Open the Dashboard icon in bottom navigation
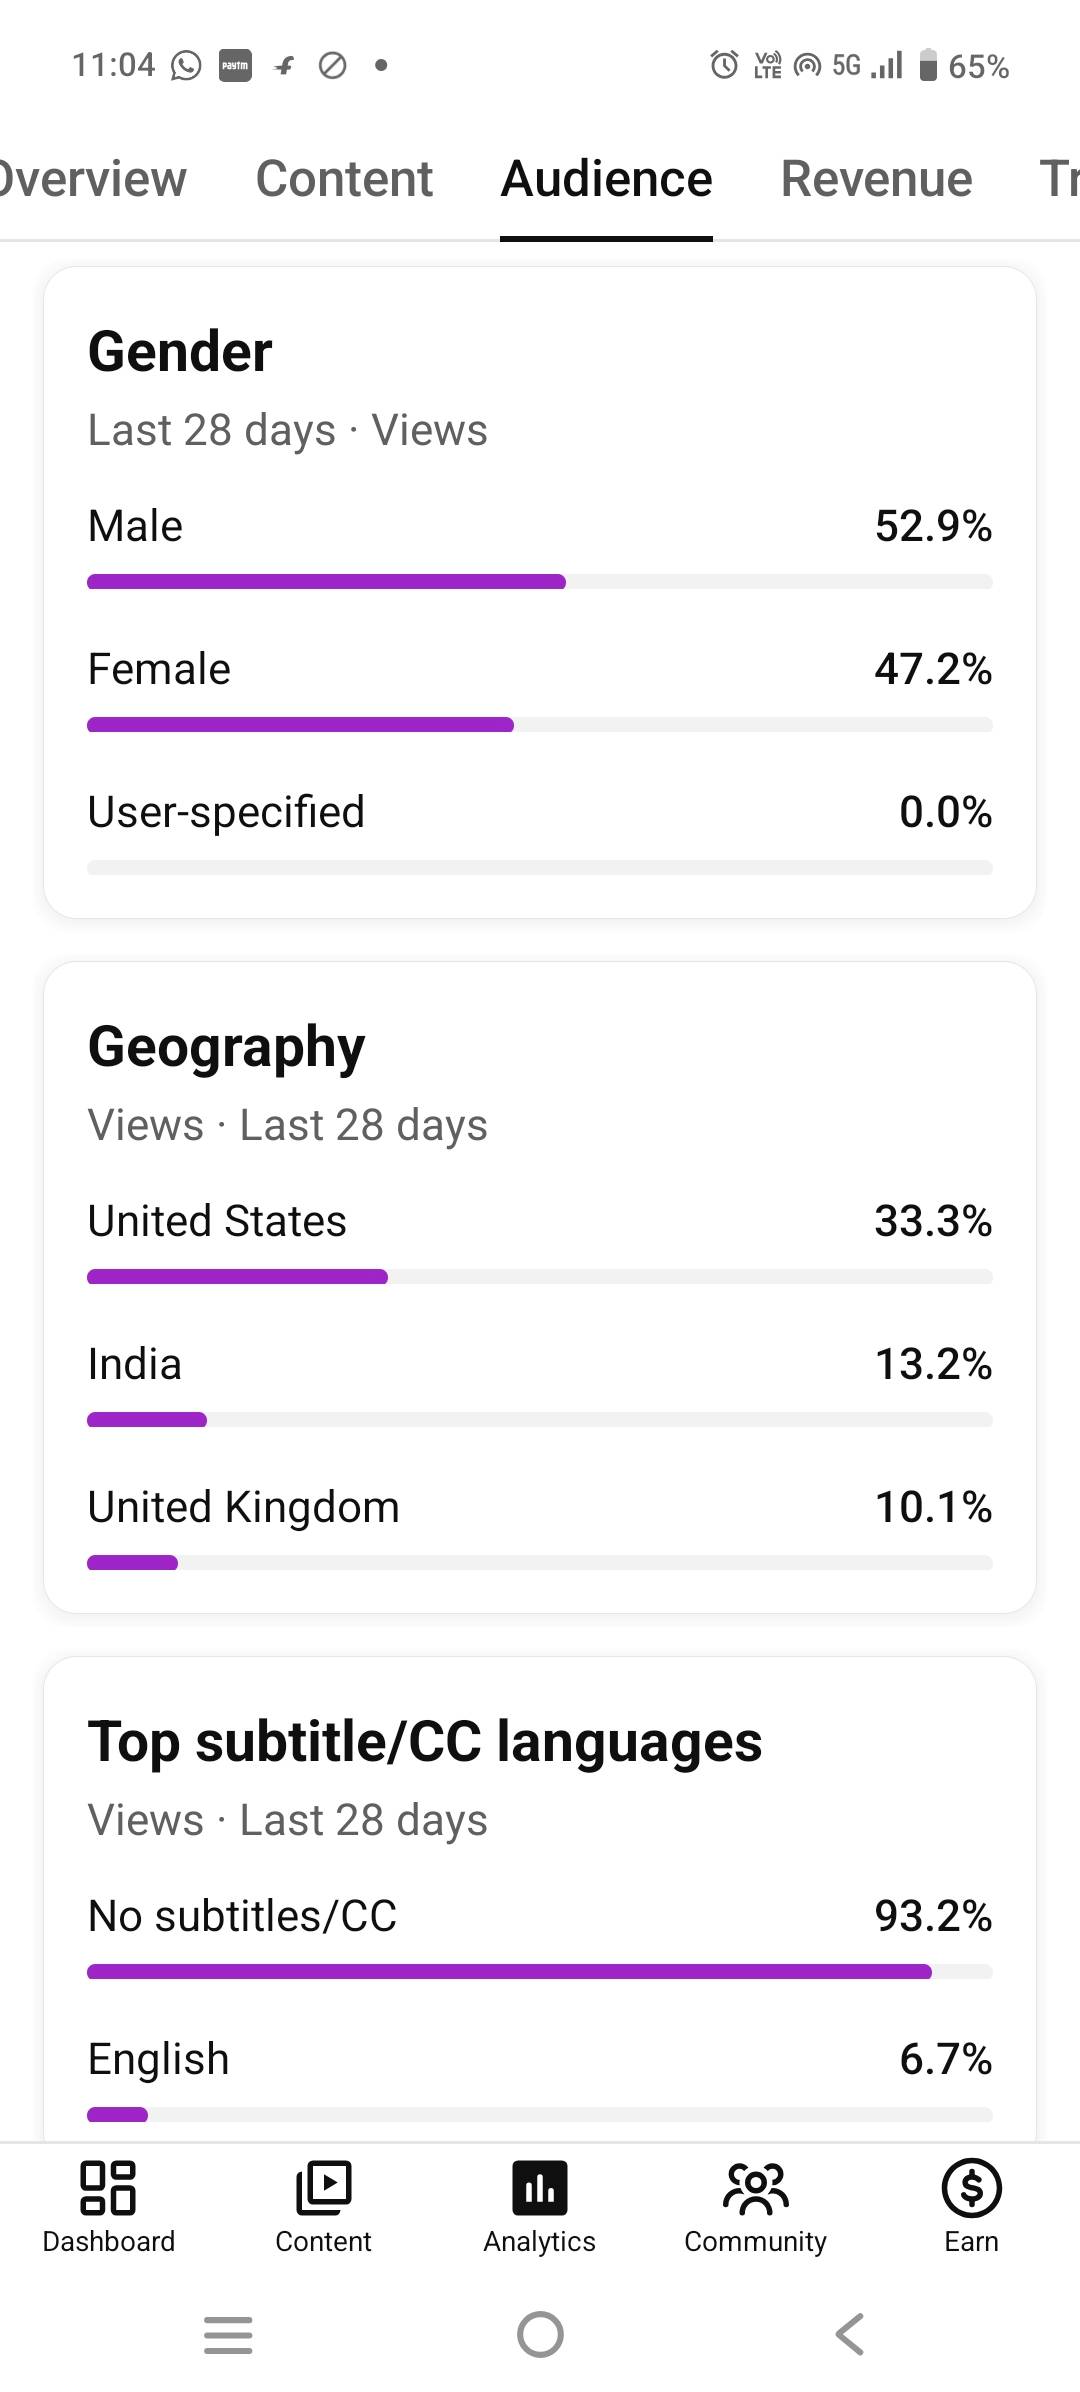This screenshot has height=2392, width=1080. pos(108,2190)
